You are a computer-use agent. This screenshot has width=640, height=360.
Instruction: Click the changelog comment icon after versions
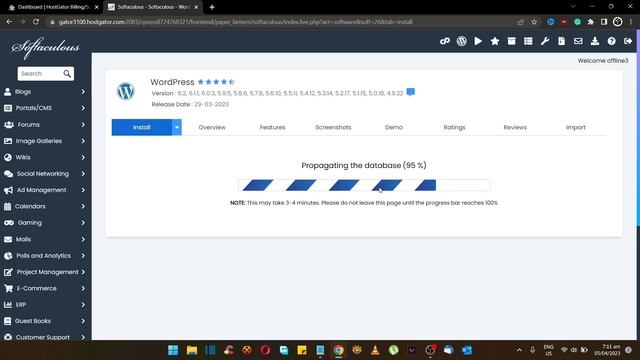click(411, 92)
